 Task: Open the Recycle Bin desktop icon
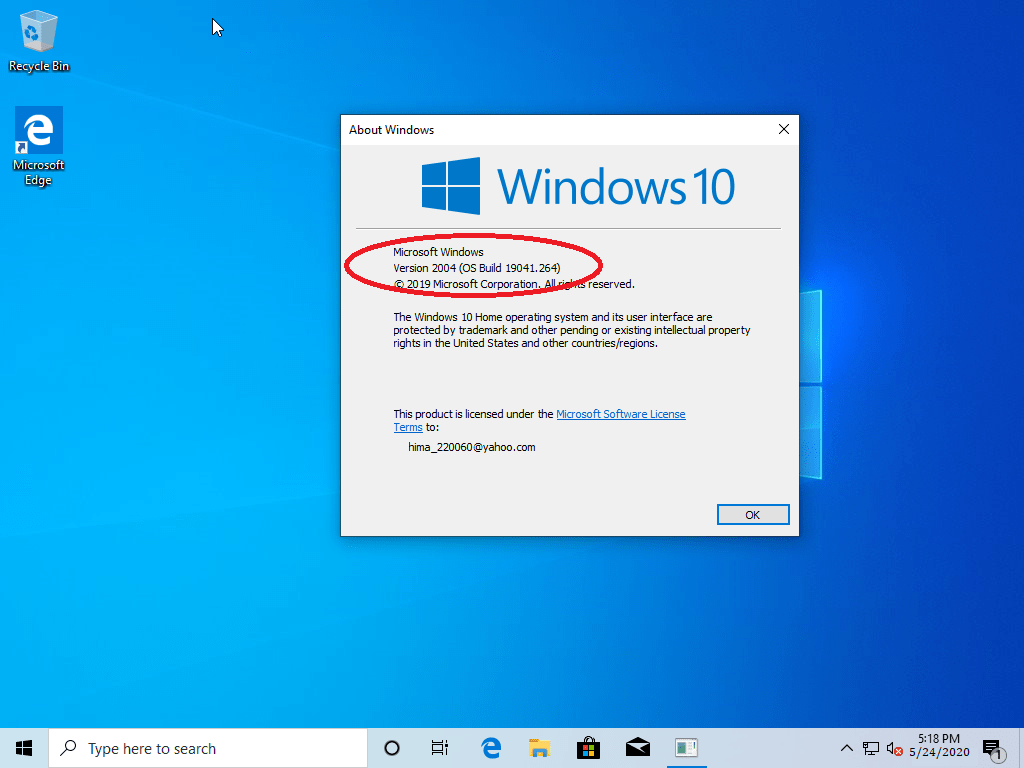(39, 40)
